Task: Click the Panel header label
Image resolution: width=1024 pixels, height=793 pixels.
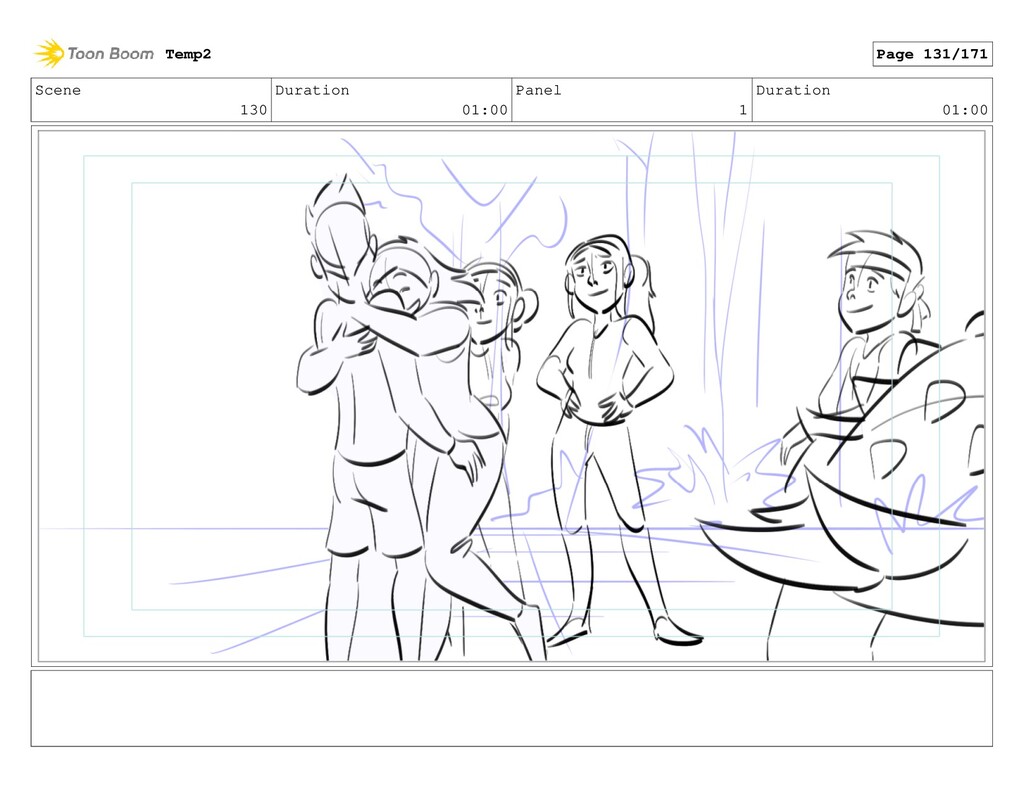Action: (538, 90)
